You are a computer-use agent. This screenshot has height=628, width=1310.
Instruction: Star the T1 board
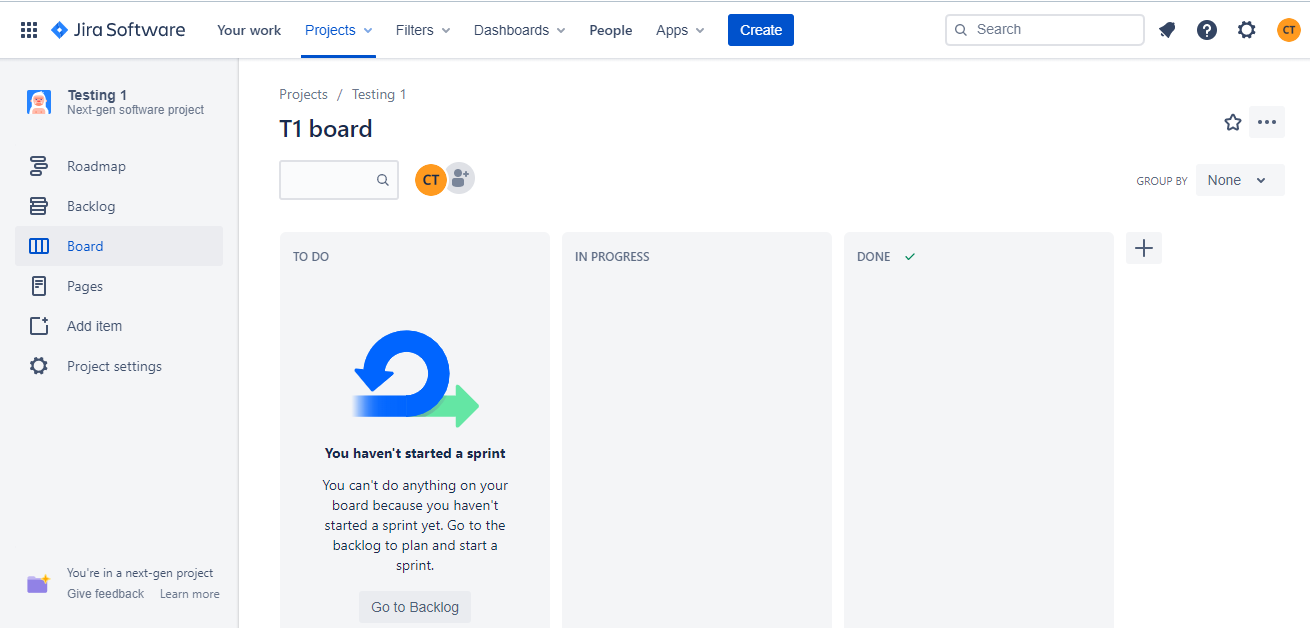1233,122
